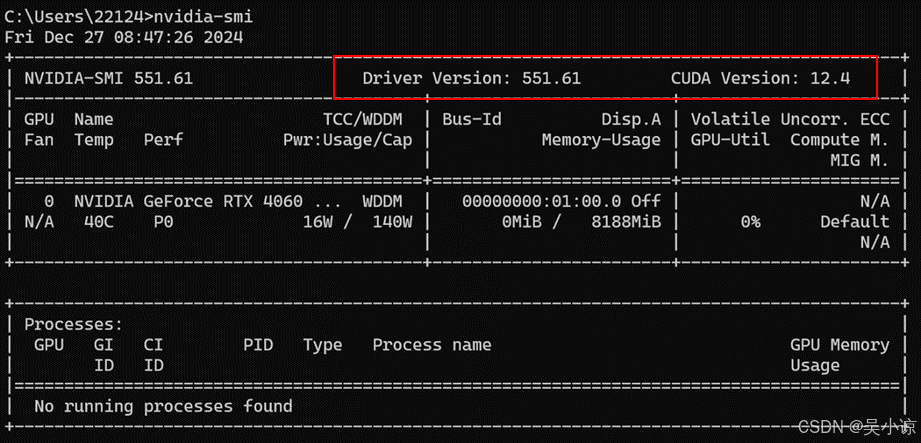This screenshot has height=443, width=921.
Task: Click the Perf column header
Action: pos(163,140)
